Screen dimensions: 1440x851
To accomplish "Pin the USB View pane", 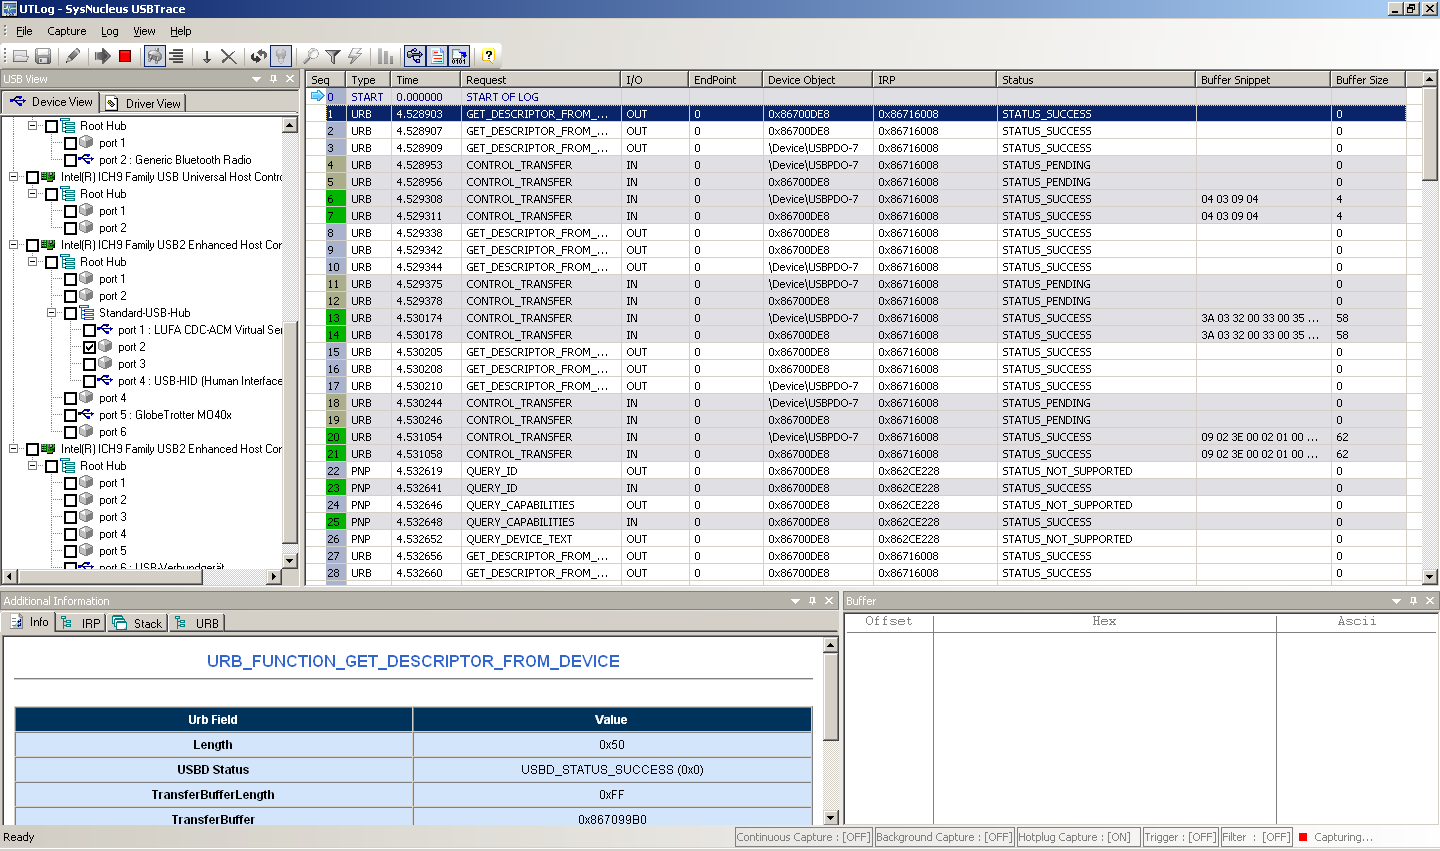I will point(274,79).
